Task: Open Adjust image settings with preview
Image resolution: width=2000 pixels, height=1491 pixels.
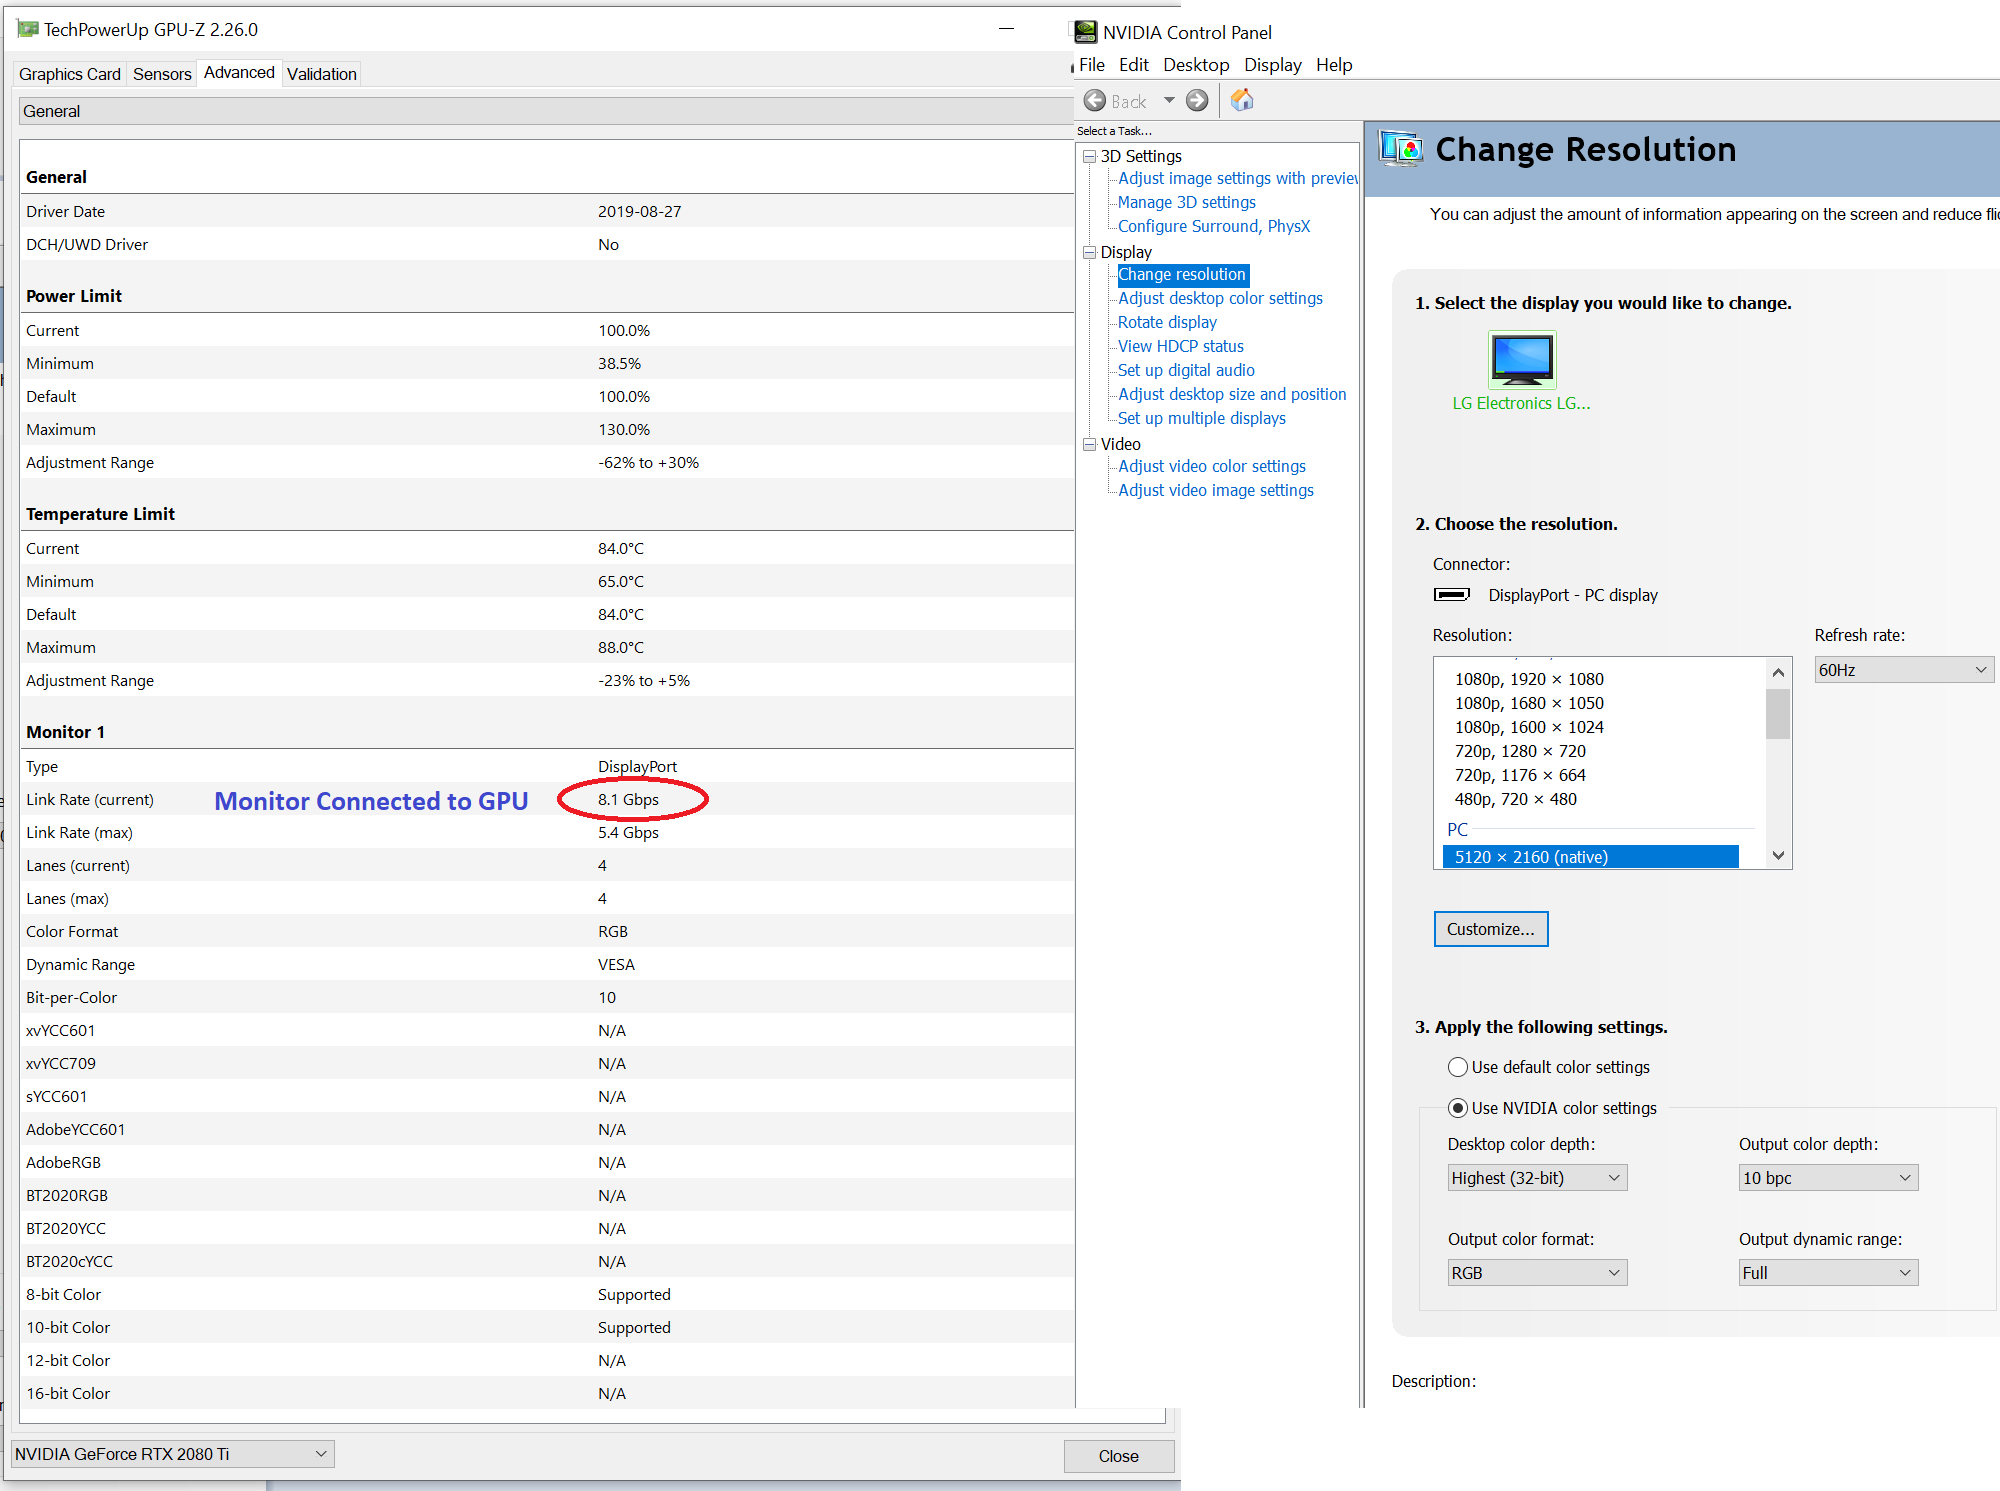Action: pyautogui.click(x=1238, y=178)
